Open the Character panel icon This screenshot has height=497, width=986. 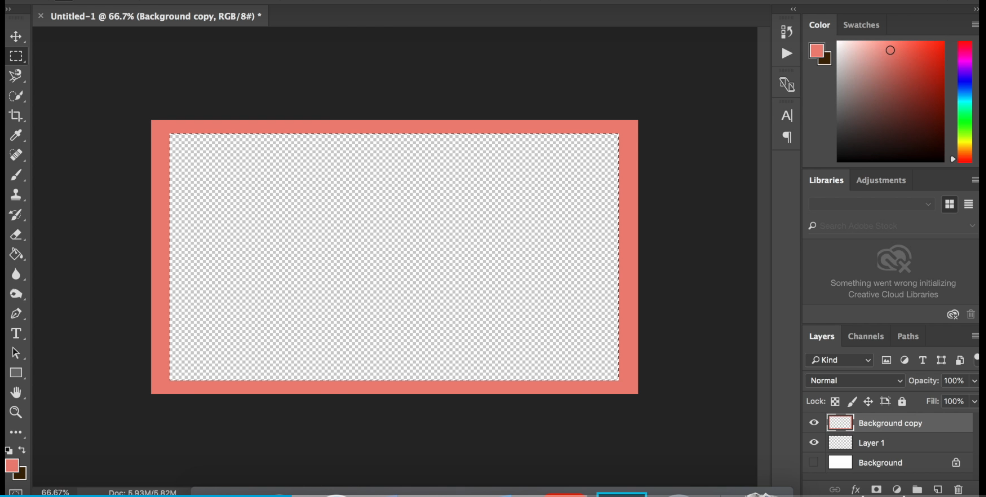coord(787,115)
